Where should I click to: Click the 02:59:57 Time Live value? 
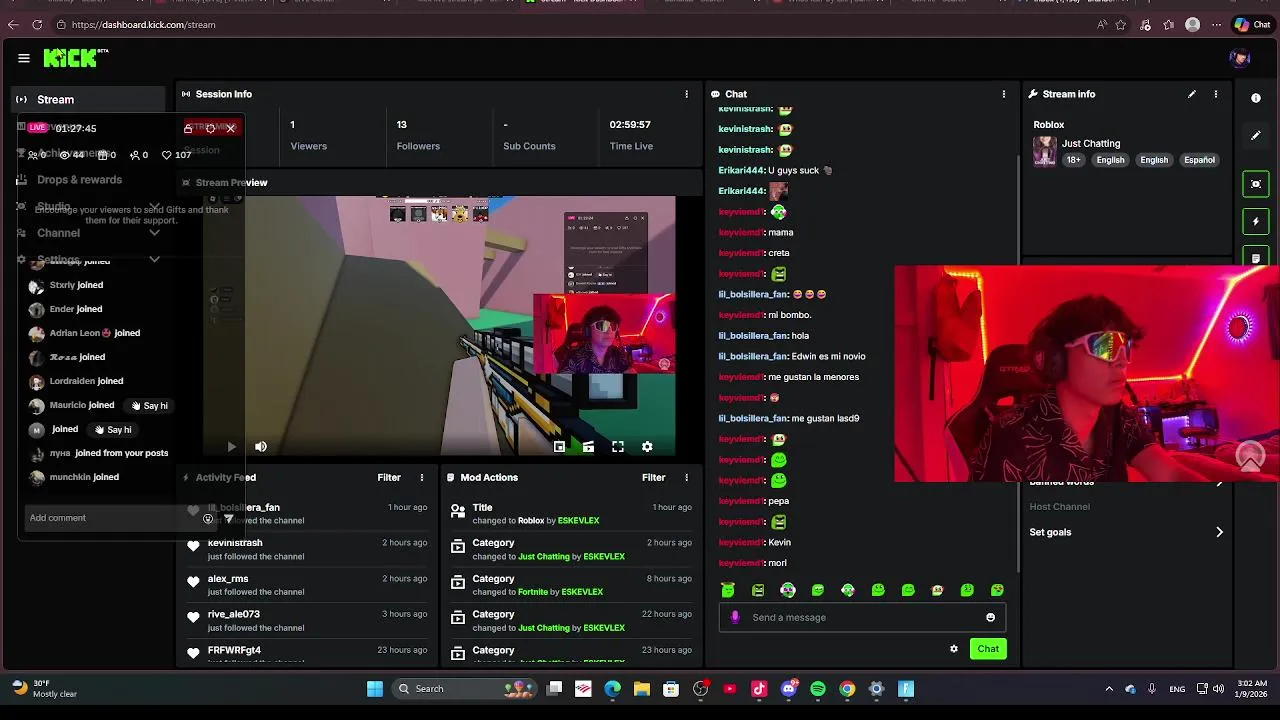point(630,125)
